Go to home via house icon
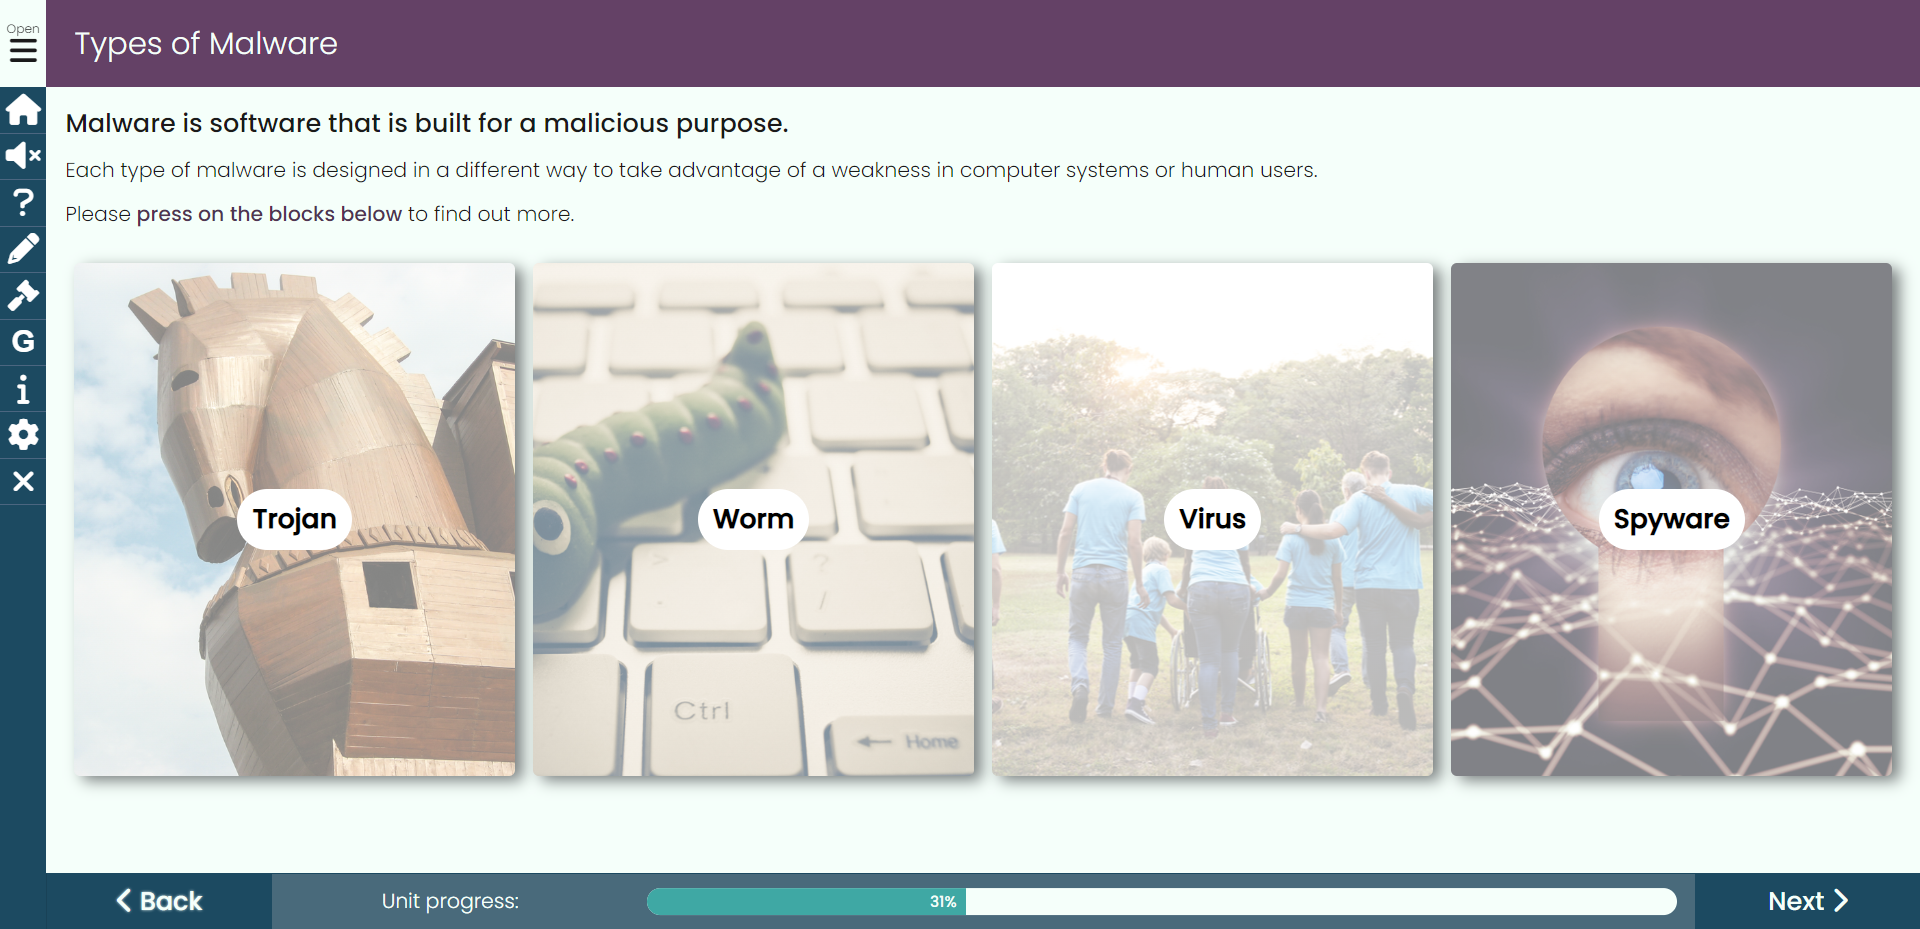This screenshot has width=1920, height=929. tap(23, 110)
